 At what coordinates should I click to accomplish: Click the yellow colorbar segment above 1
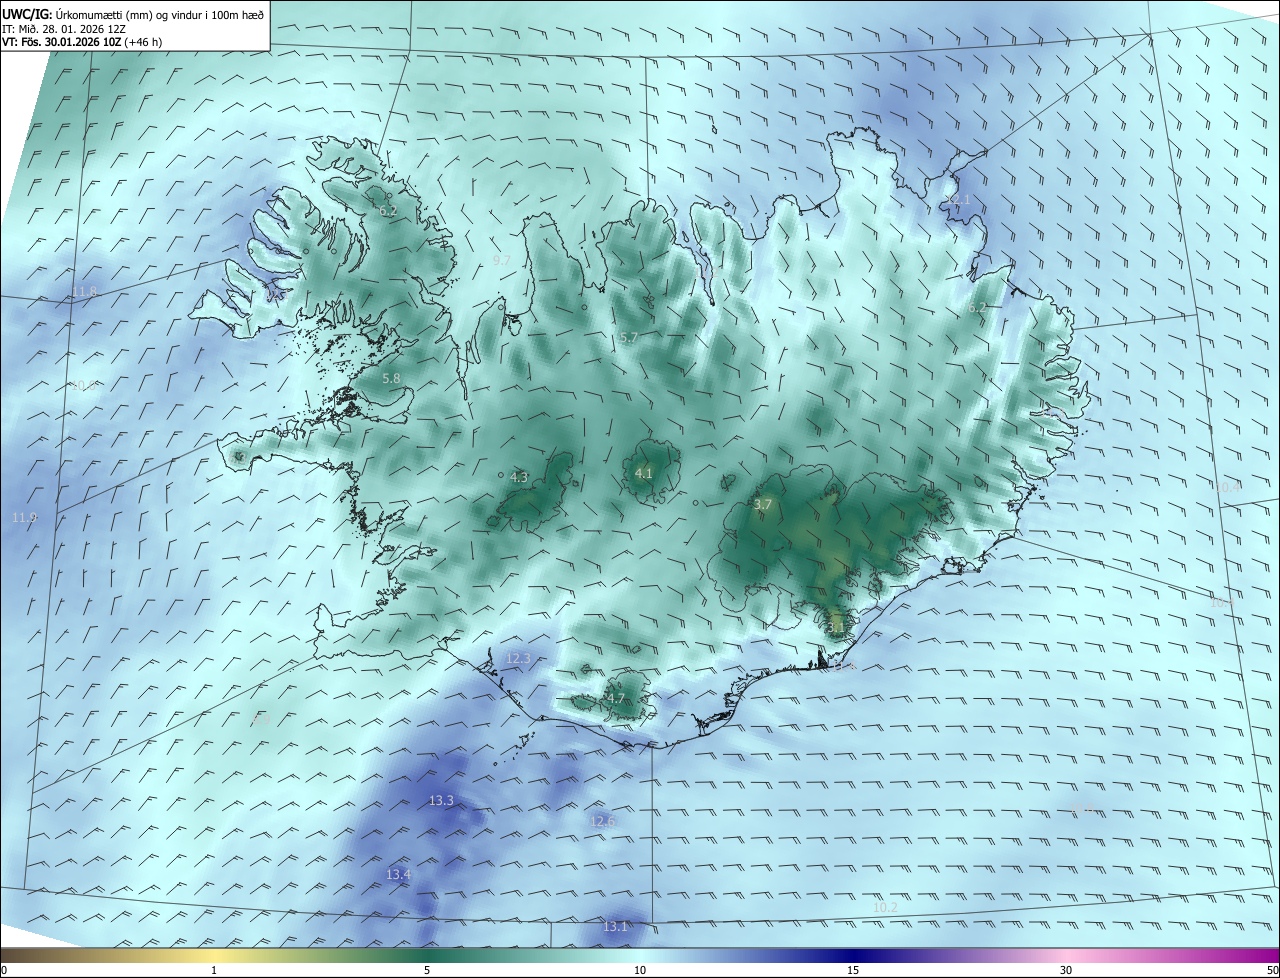214,955
